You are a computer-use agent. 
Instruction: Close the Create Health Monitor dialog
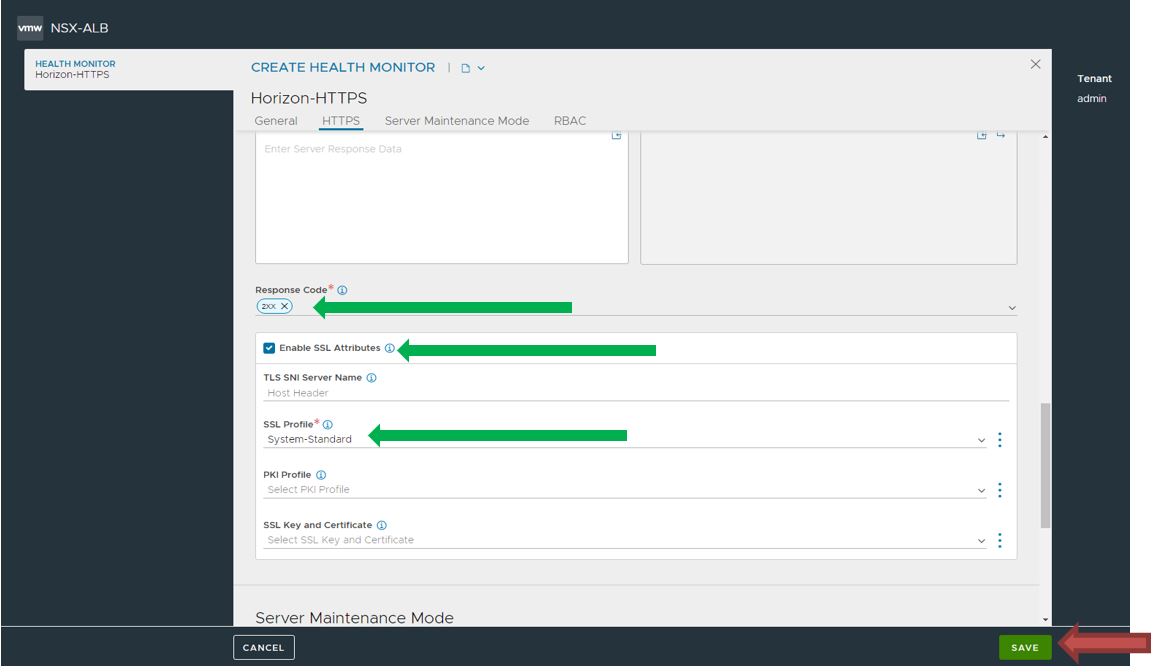point(1035,65)
